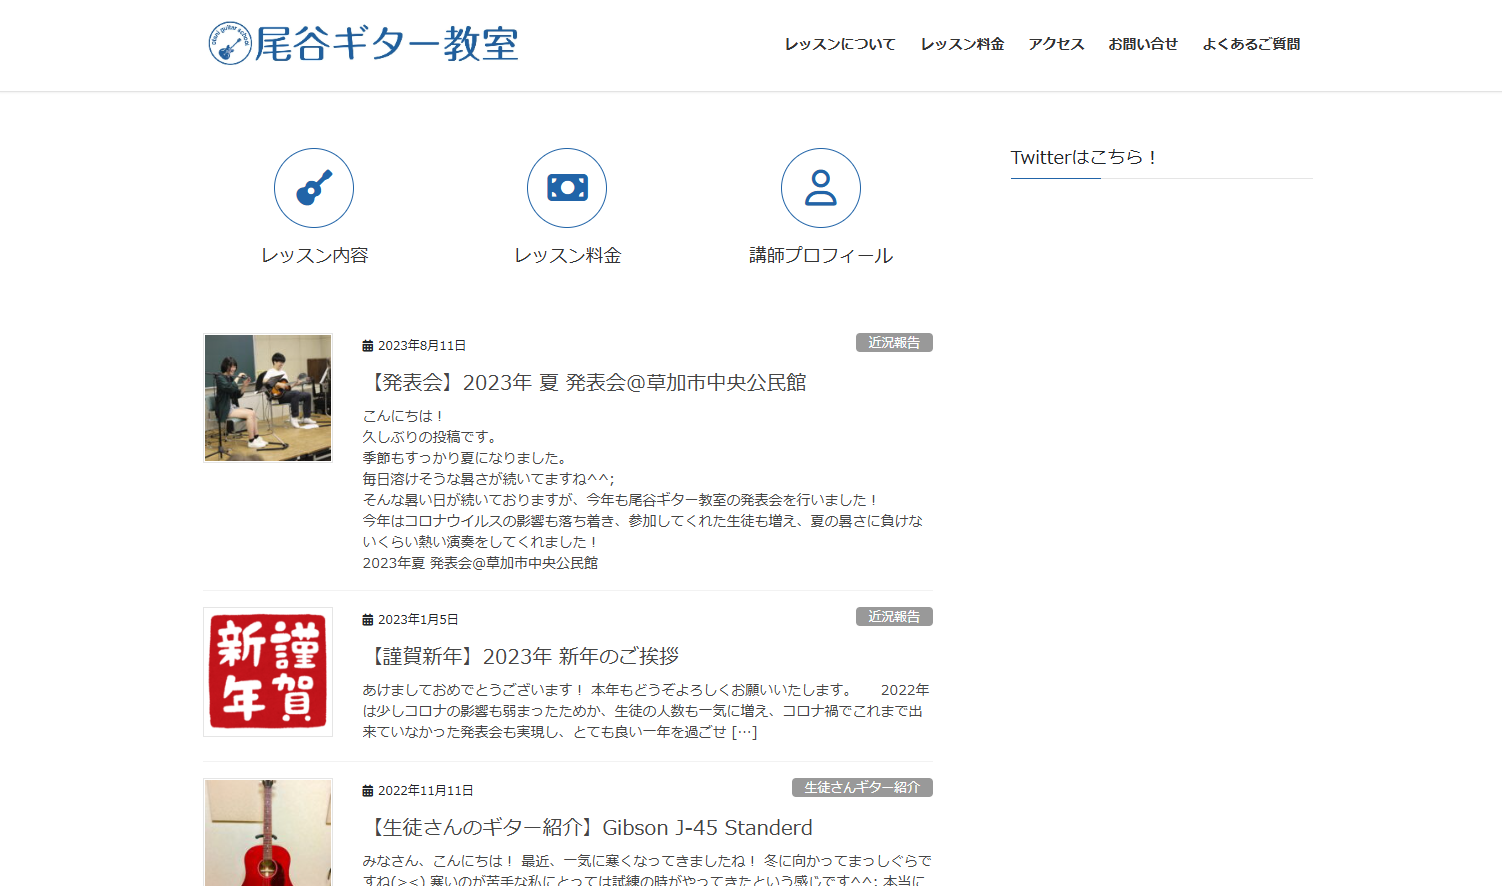The width and height of the screenshot is (1502, 886).
Task: Click the 謹賀新年 red stamp thumbnail
Action: 267,672
